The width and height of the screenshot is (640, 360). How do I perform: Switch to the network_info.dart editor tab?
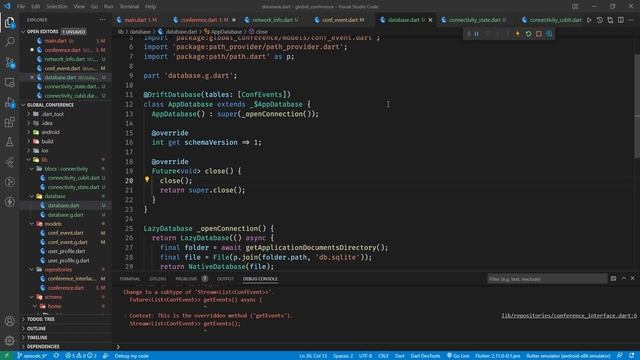coord(272,20)
